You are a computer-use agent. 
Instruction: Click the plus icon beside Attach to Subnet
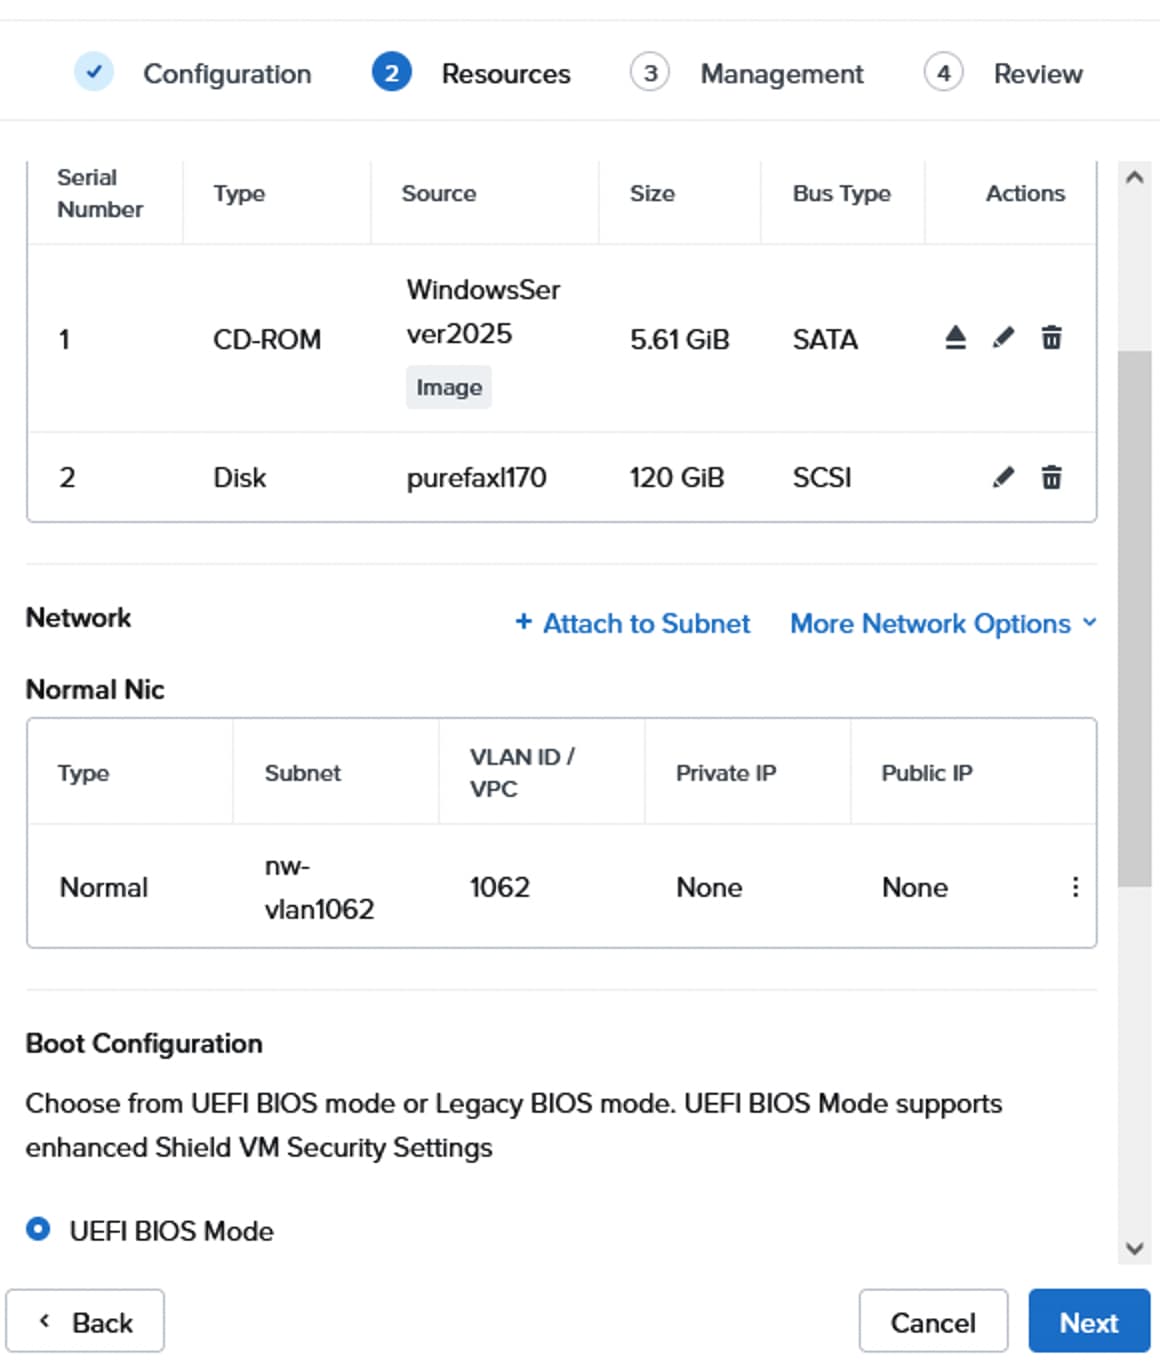(x=523, y=622)
